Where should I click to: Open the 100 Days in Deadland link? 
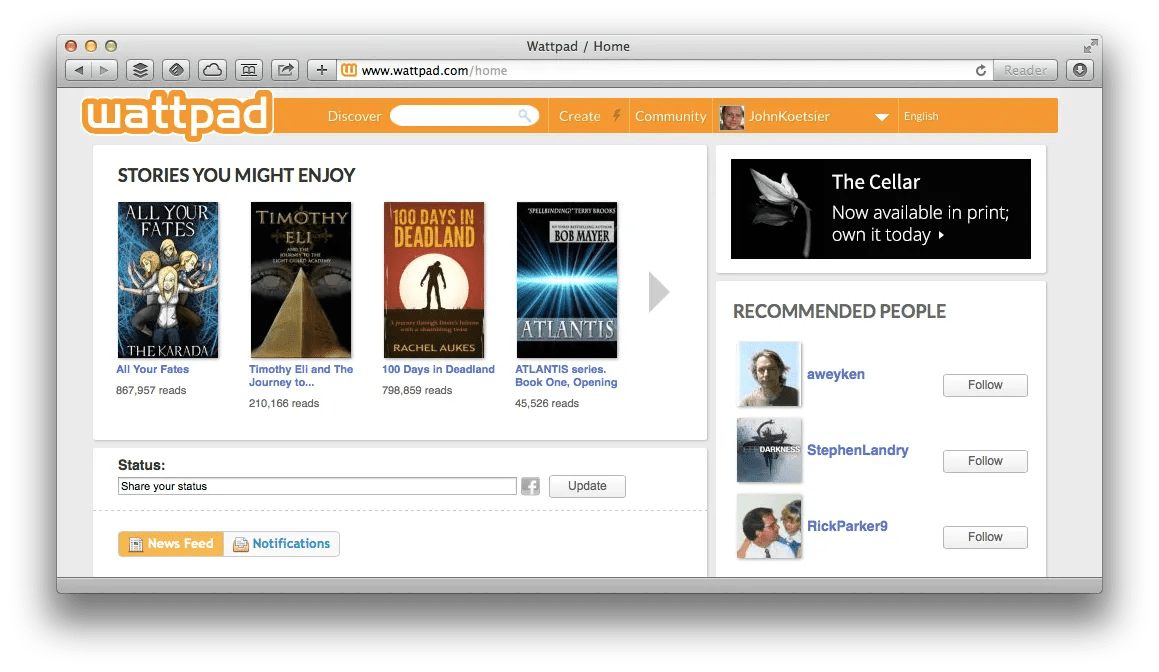coord(438,369)
